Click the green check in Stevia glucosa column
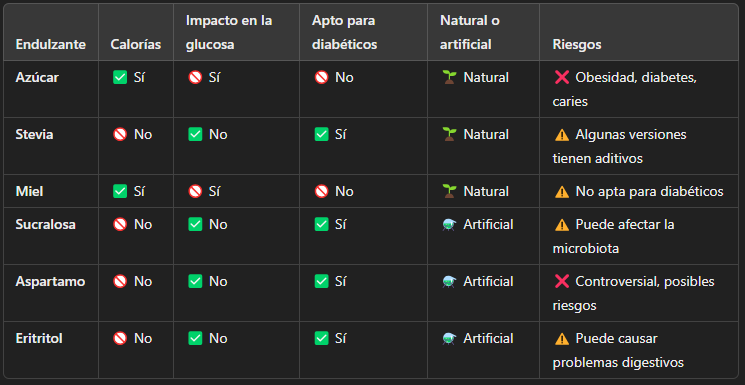This screenshot has height=385, width=745. pyautogui.click(x=195, y=135)
